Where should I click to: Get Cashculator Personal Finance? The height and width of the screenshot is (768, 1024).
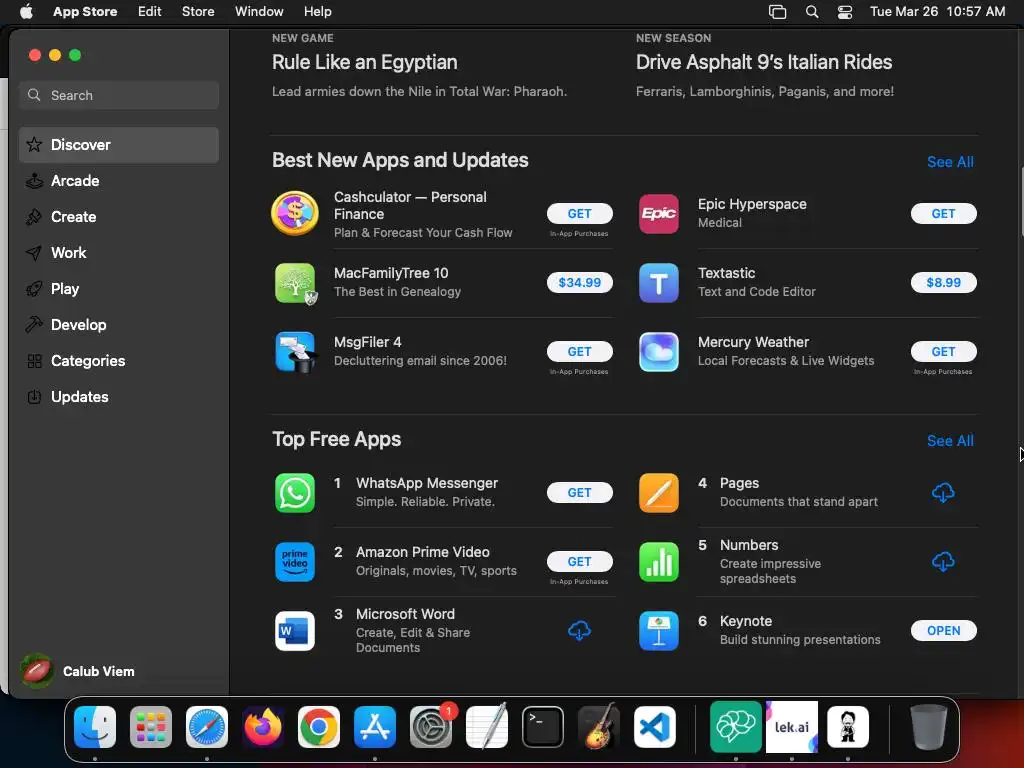[579, 214]
